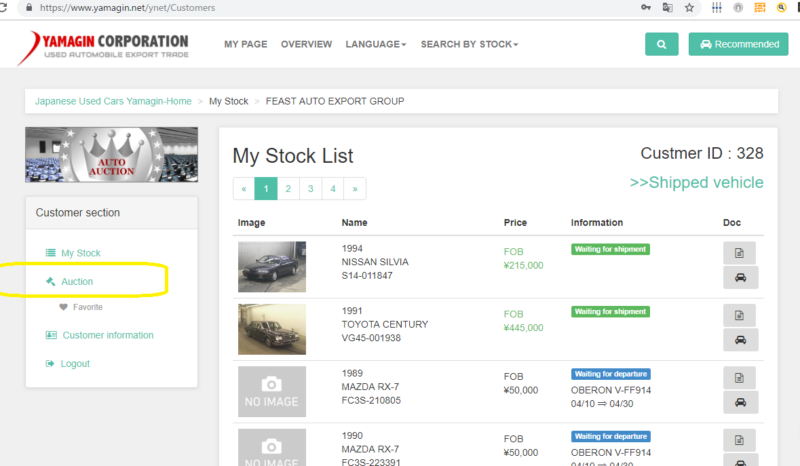Open the MY PAGE menu item

click(x=245, y=44)
